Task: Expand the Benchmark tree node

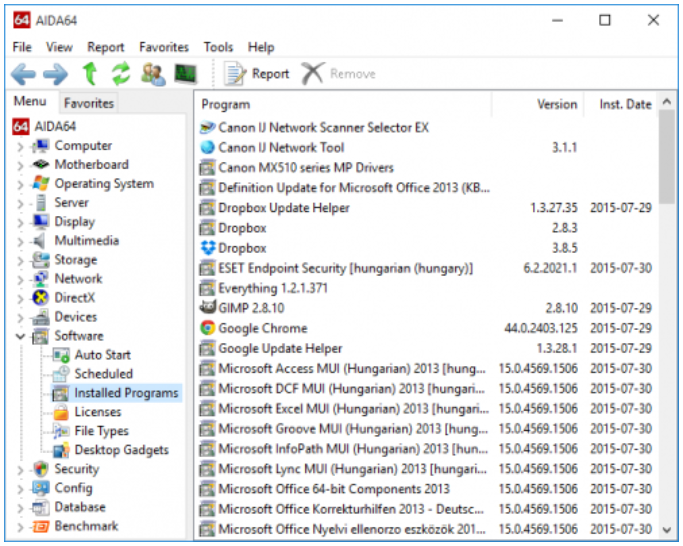Action: pos(20,527)
